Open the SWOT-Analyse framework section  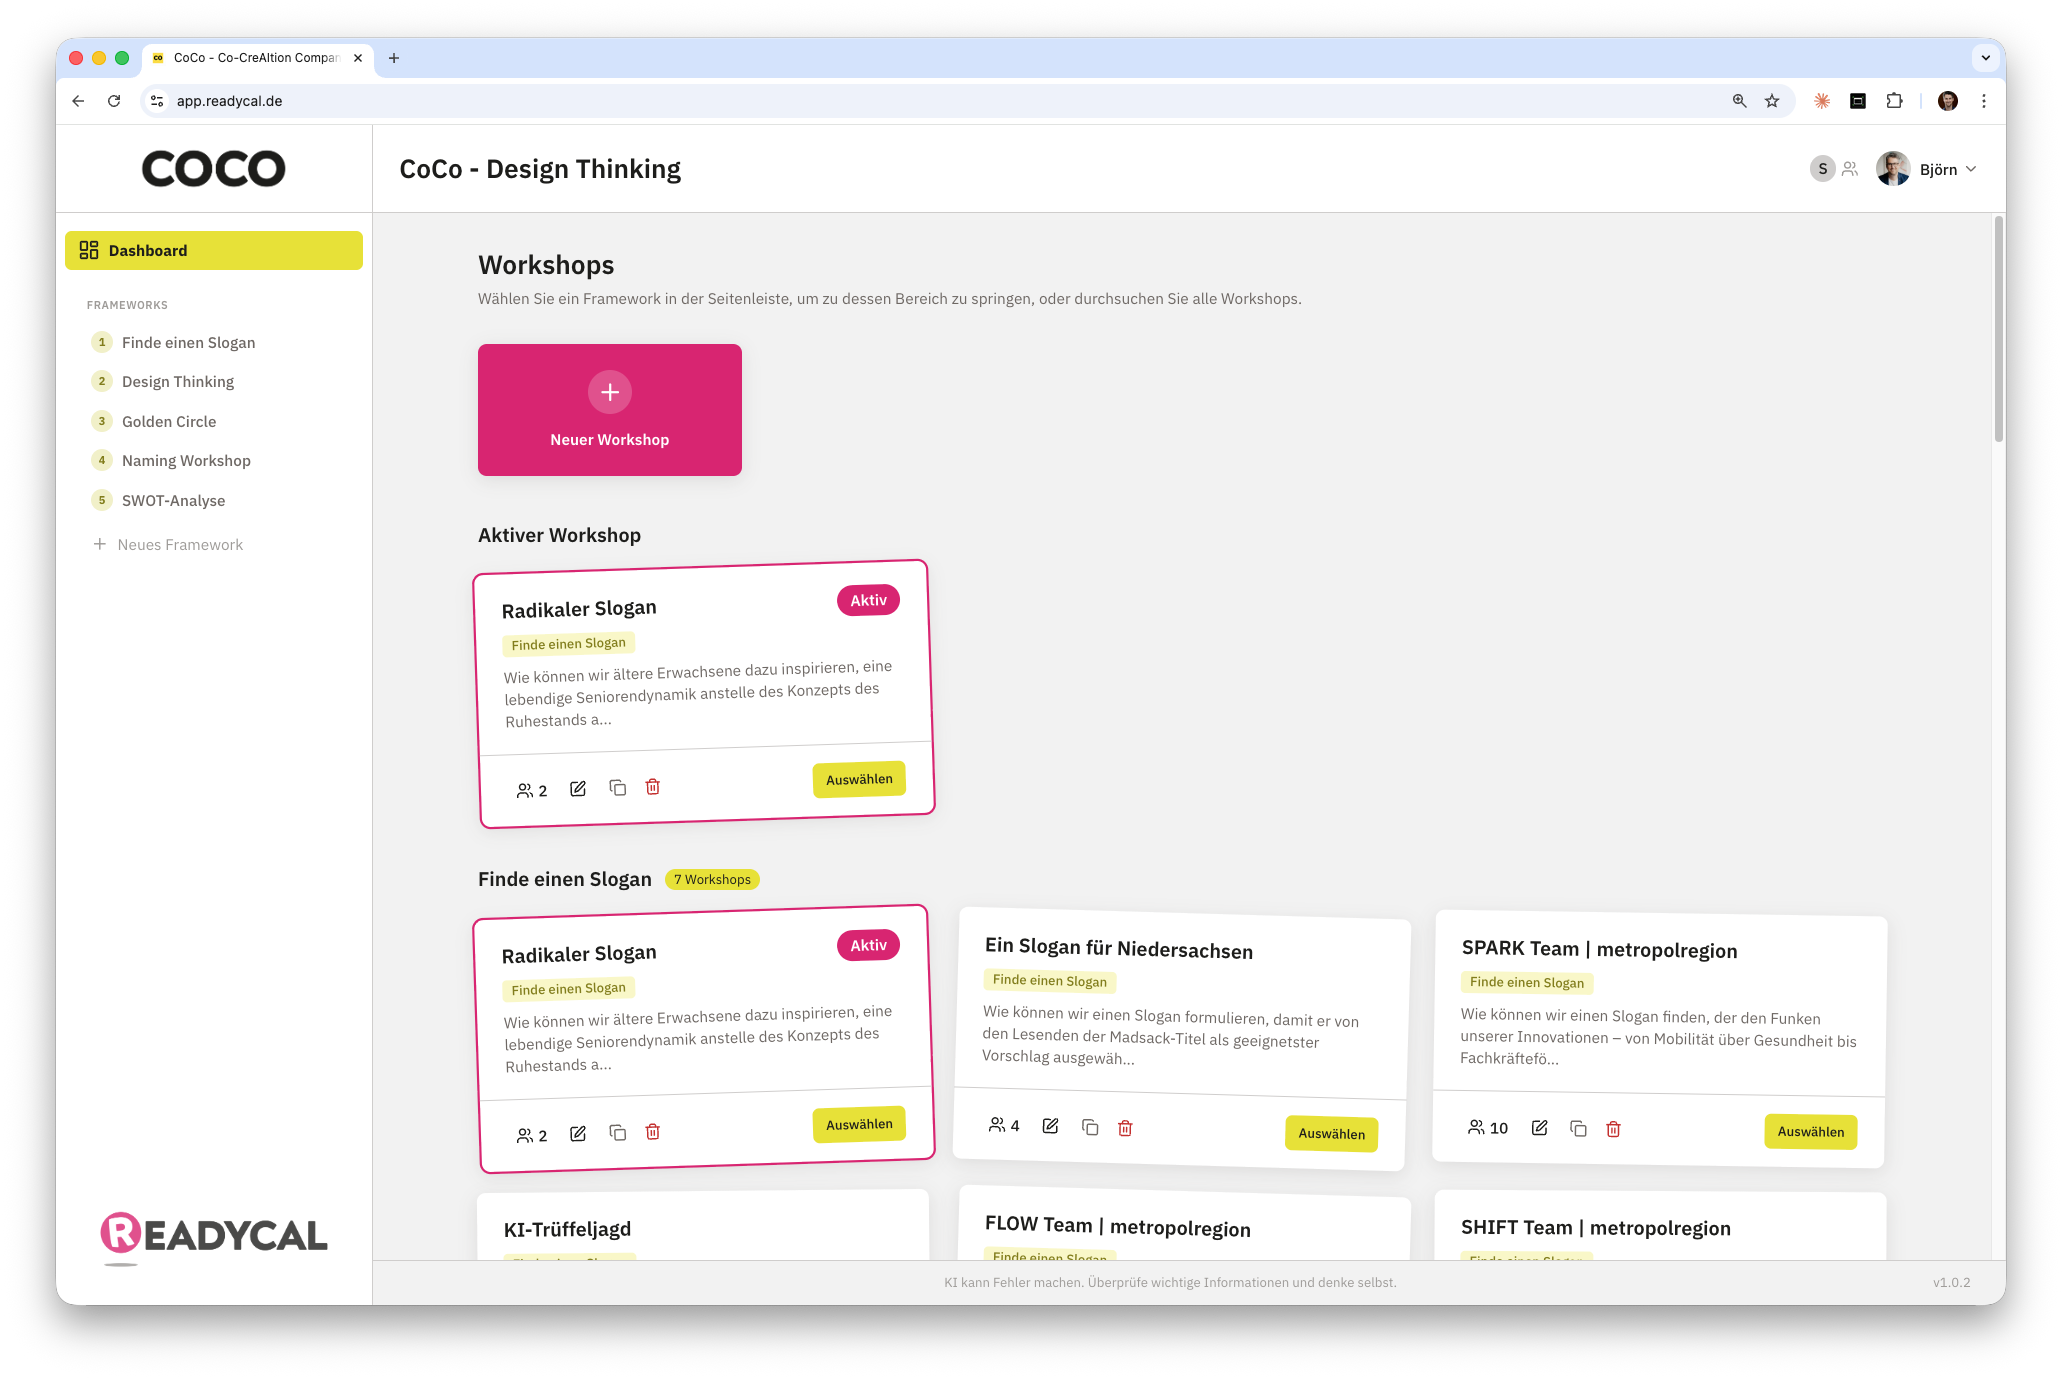(x=173, y=500)
